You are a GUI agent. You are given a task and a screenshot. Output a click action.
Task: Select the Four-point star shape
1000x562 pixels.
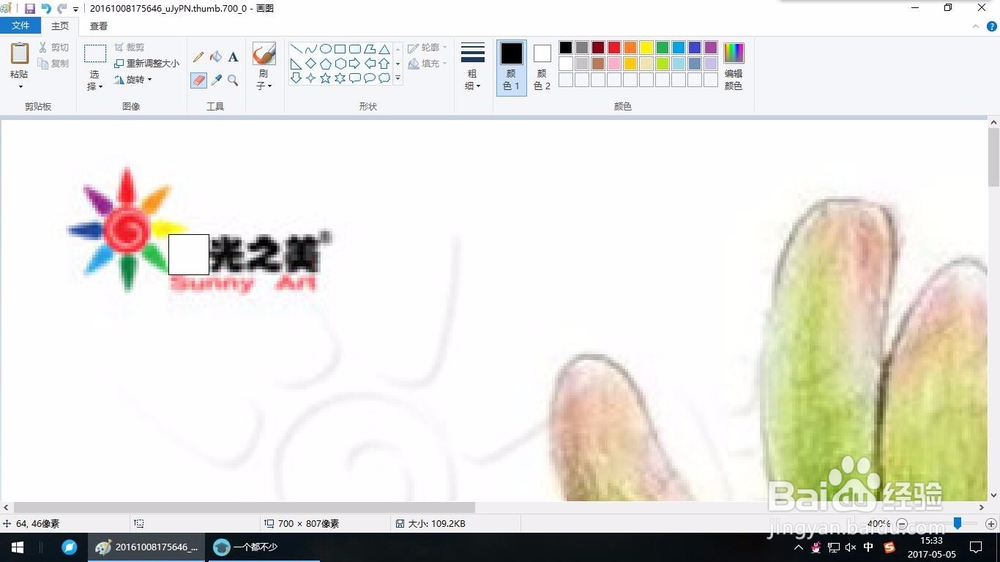311,78
